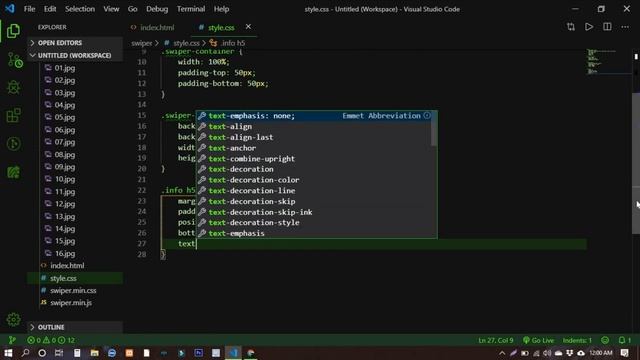Choose the text-align-last suggestion
This screenshot has width=640, height=360.
pos(313,137)
